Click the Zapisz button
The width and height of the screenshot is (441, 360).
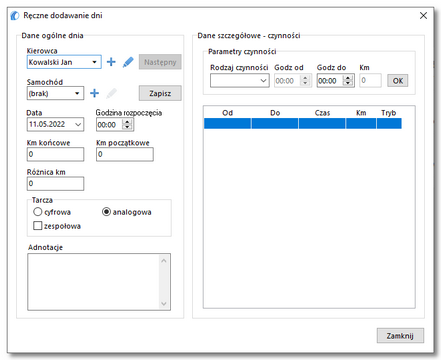[160, 93]
